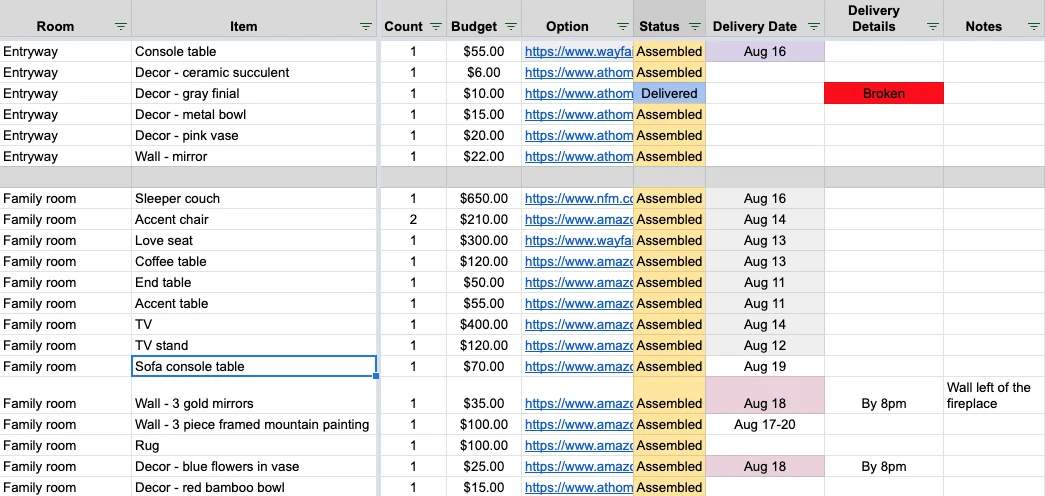This screenshot has width=1045, height=496.
Task: Select the Status column header
Action: point(669,19)
